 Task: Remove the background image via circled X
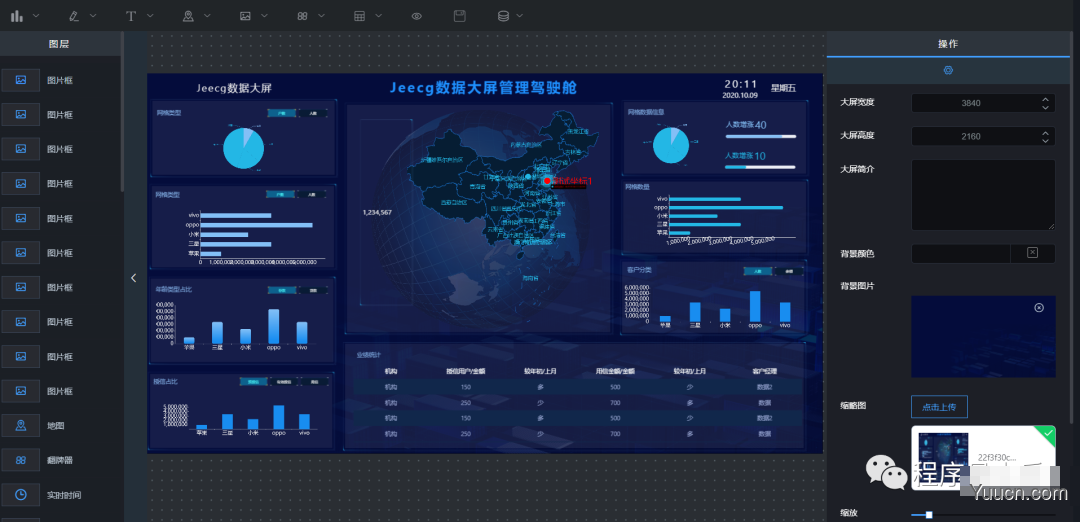1039,307
